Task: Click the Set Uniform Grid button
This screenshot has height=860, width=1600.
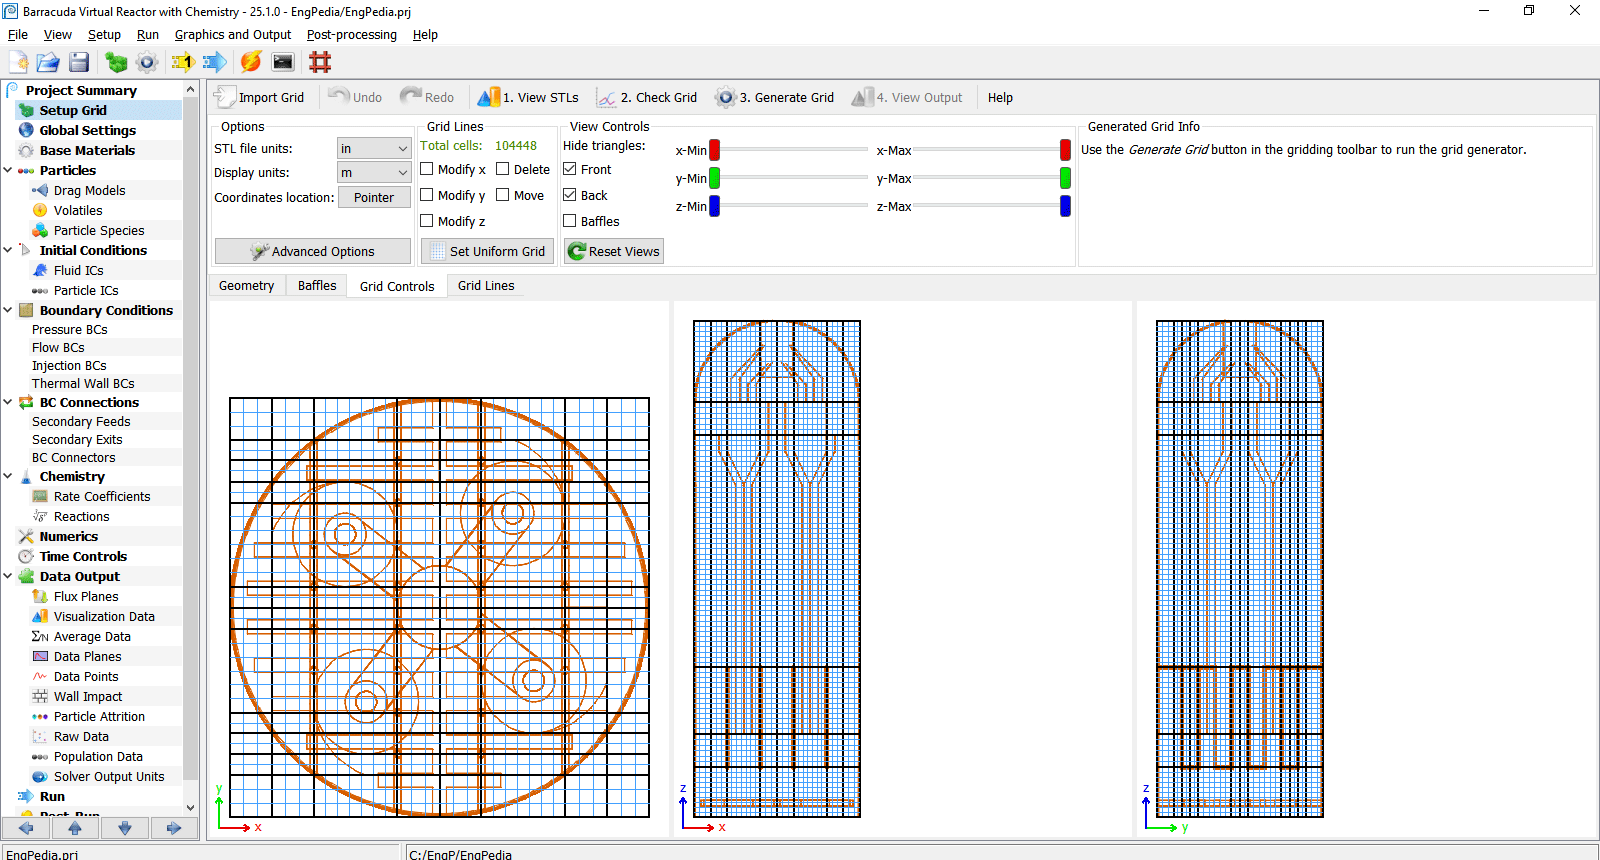Action: [x=487, y=251]
